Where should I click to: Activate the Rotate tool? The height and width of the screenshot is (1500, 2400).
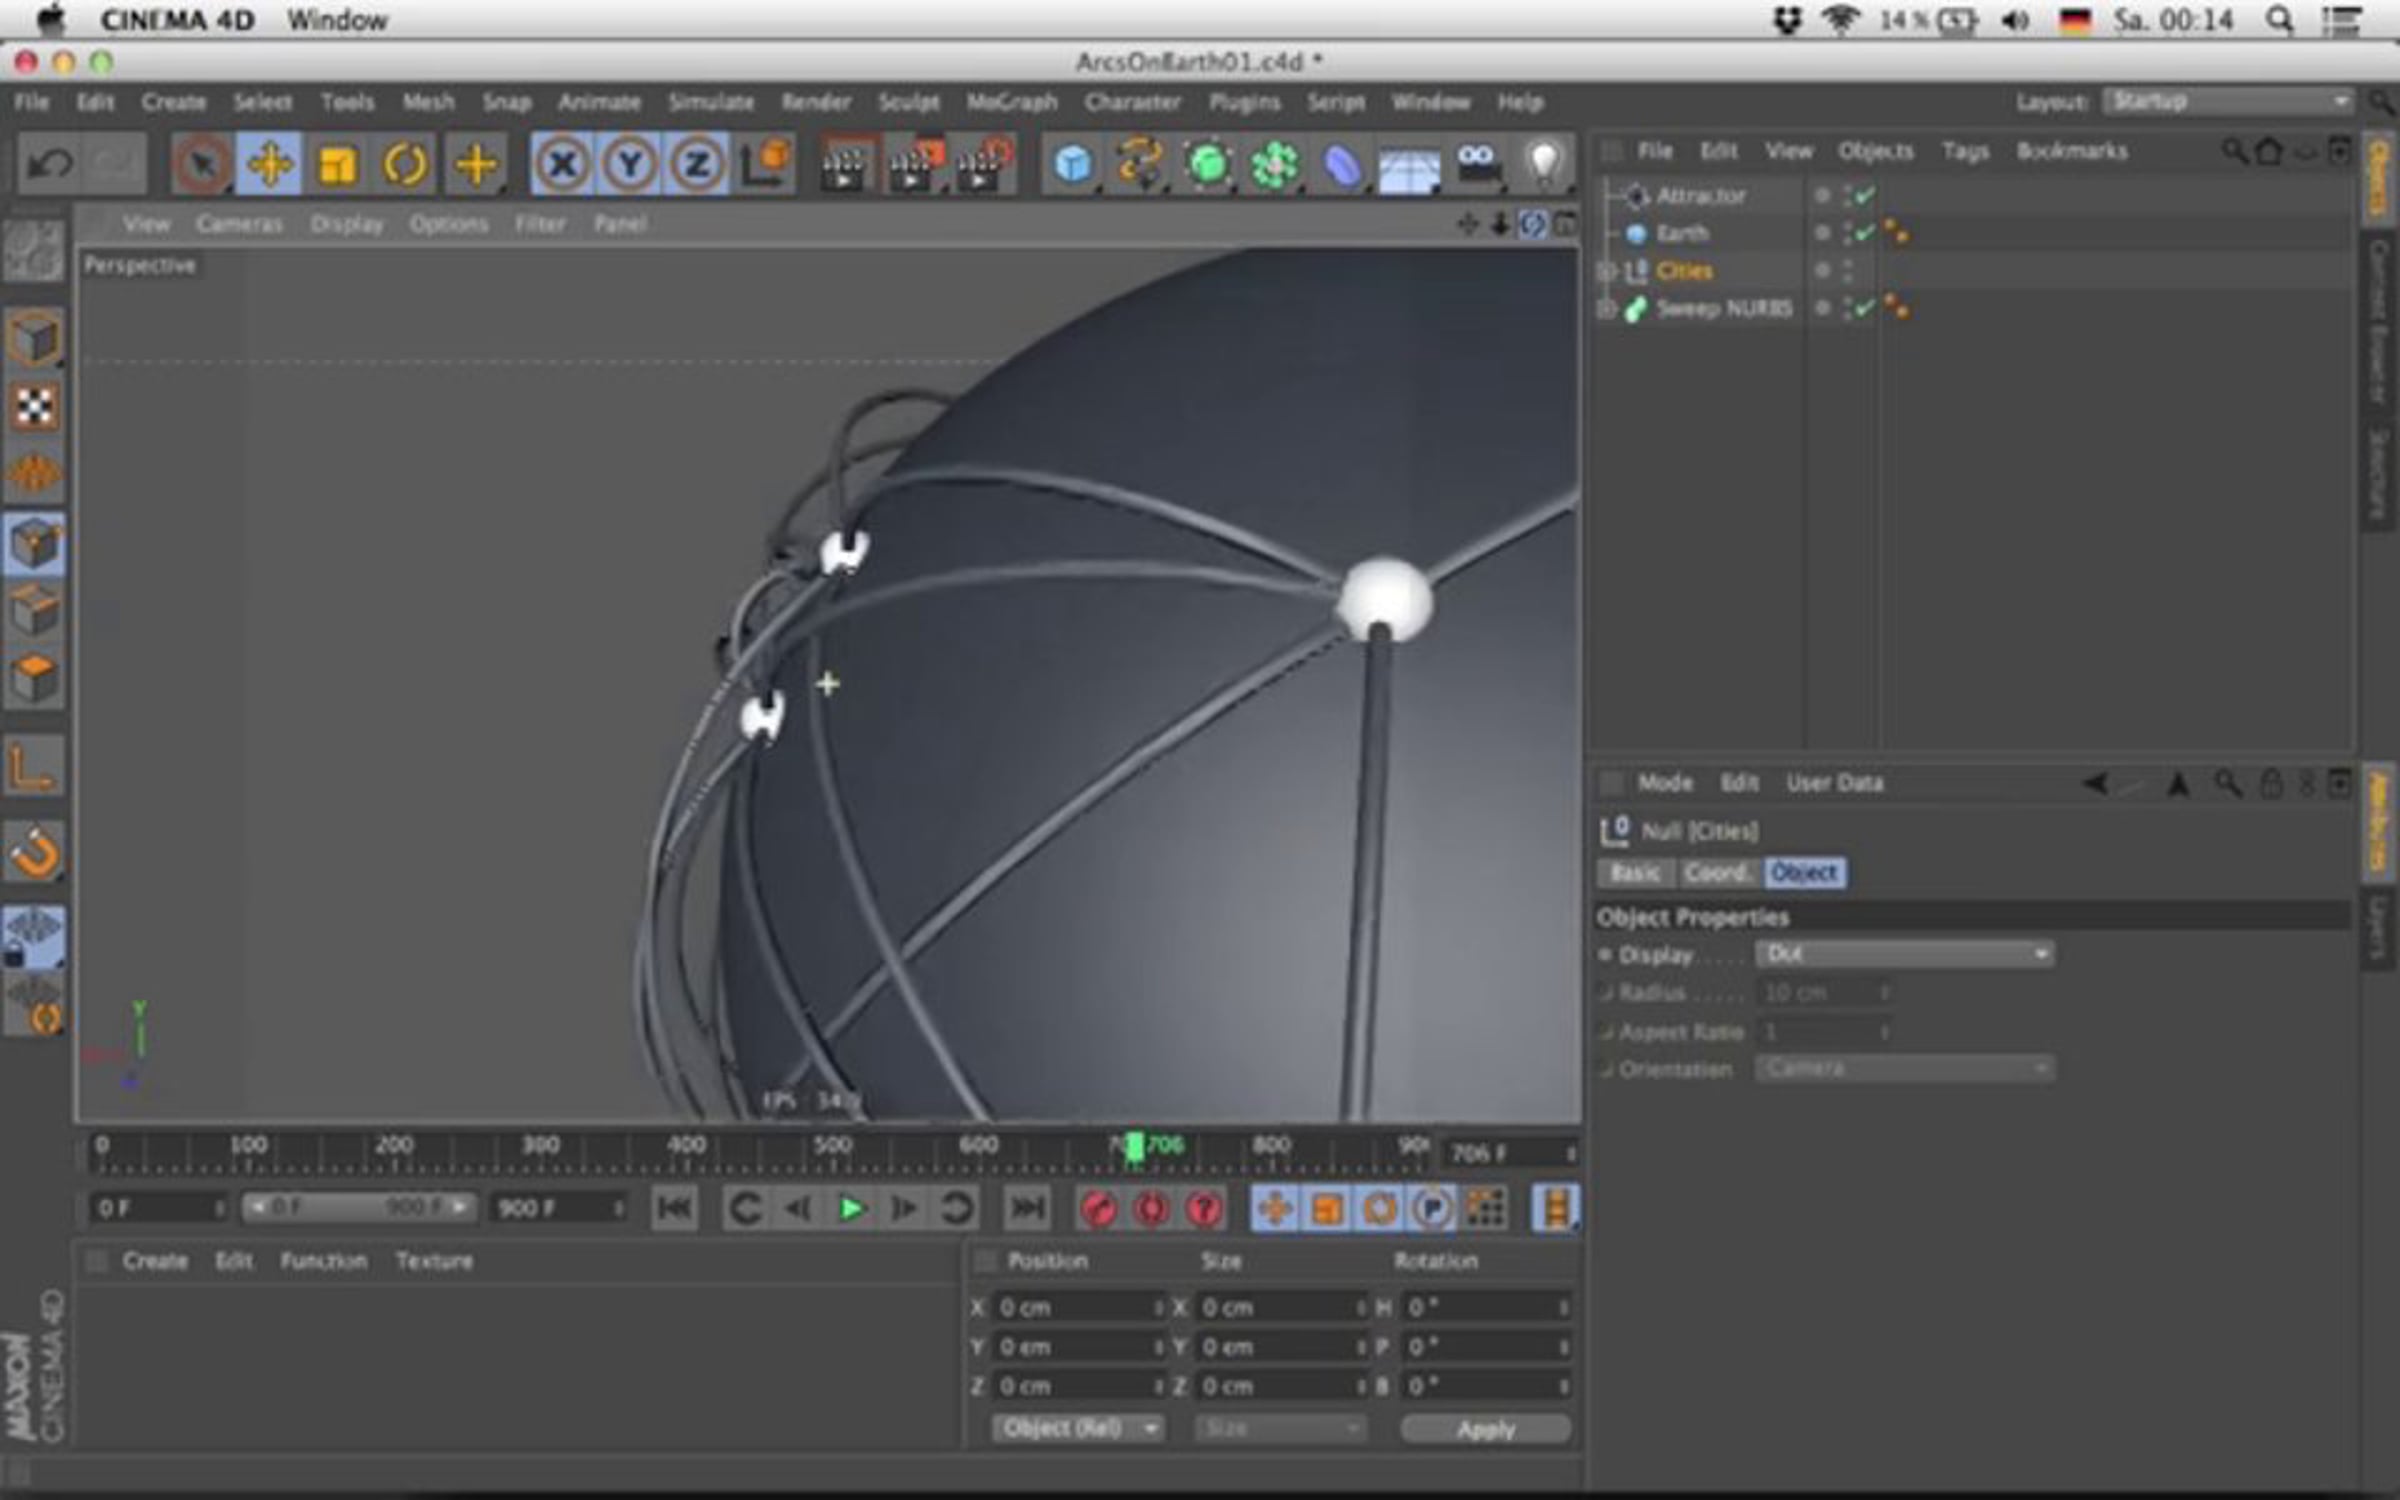click(x=404, y=164)
